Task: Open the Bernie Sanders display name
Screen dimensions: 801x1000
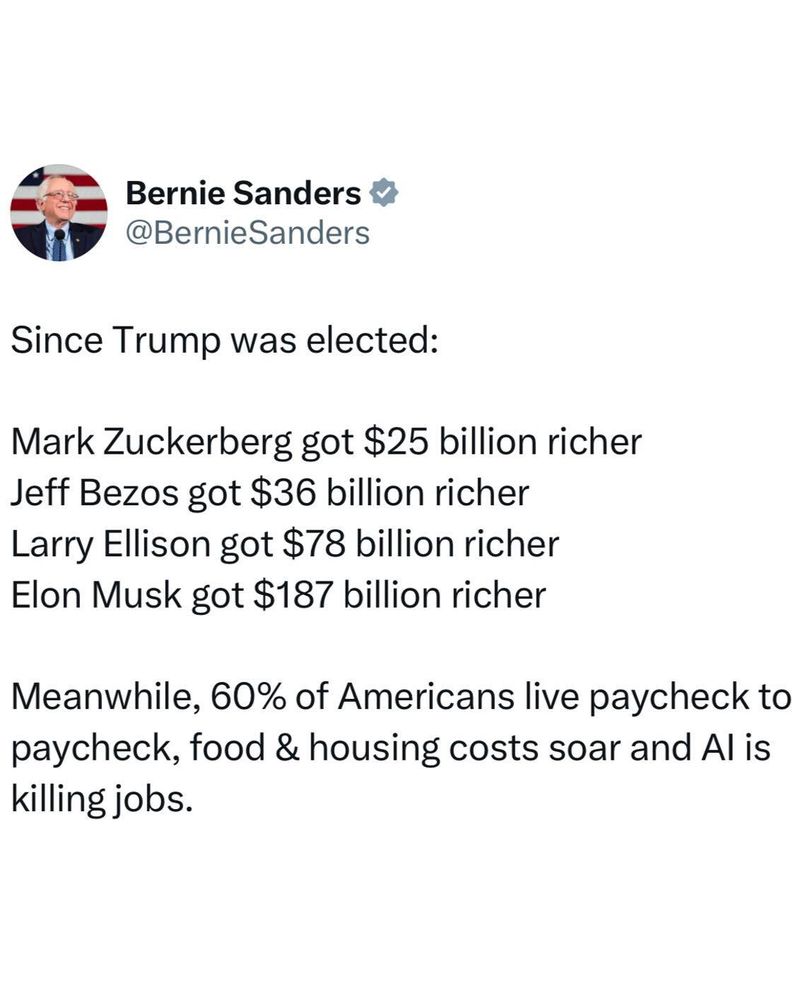Action: coord(244,193)
